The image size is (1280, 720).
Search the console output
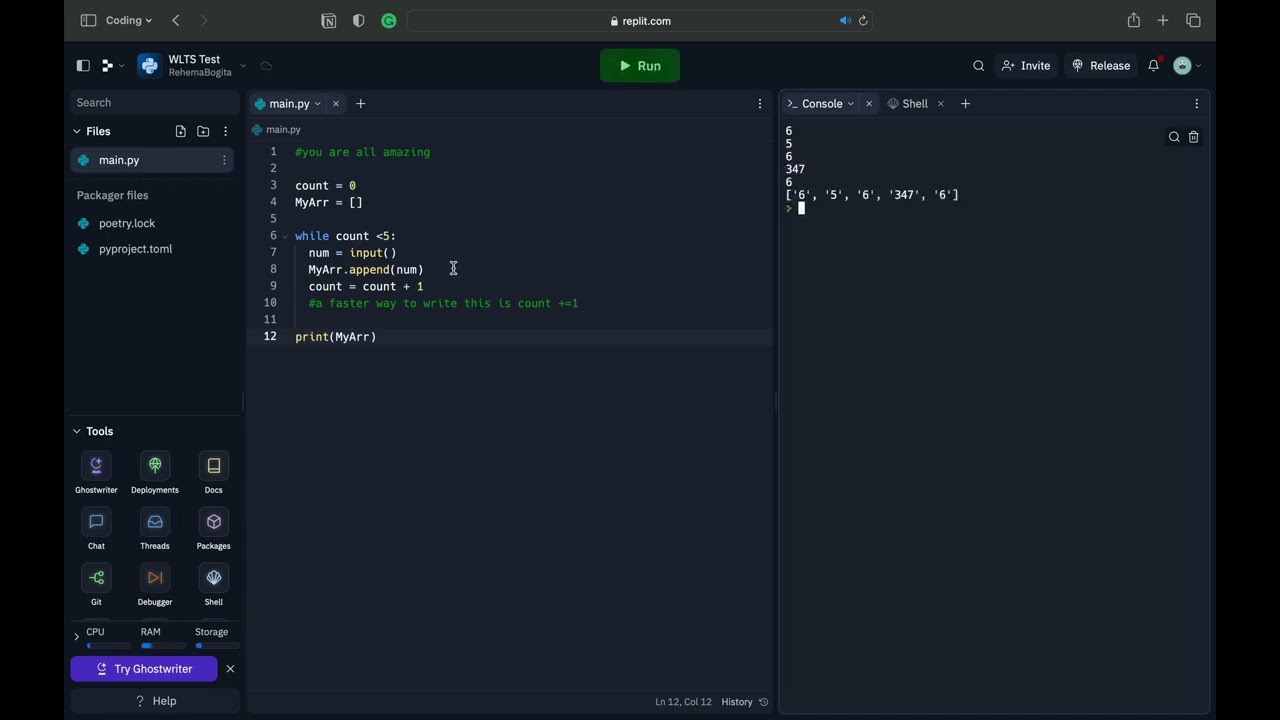[x=1174, y=137]
